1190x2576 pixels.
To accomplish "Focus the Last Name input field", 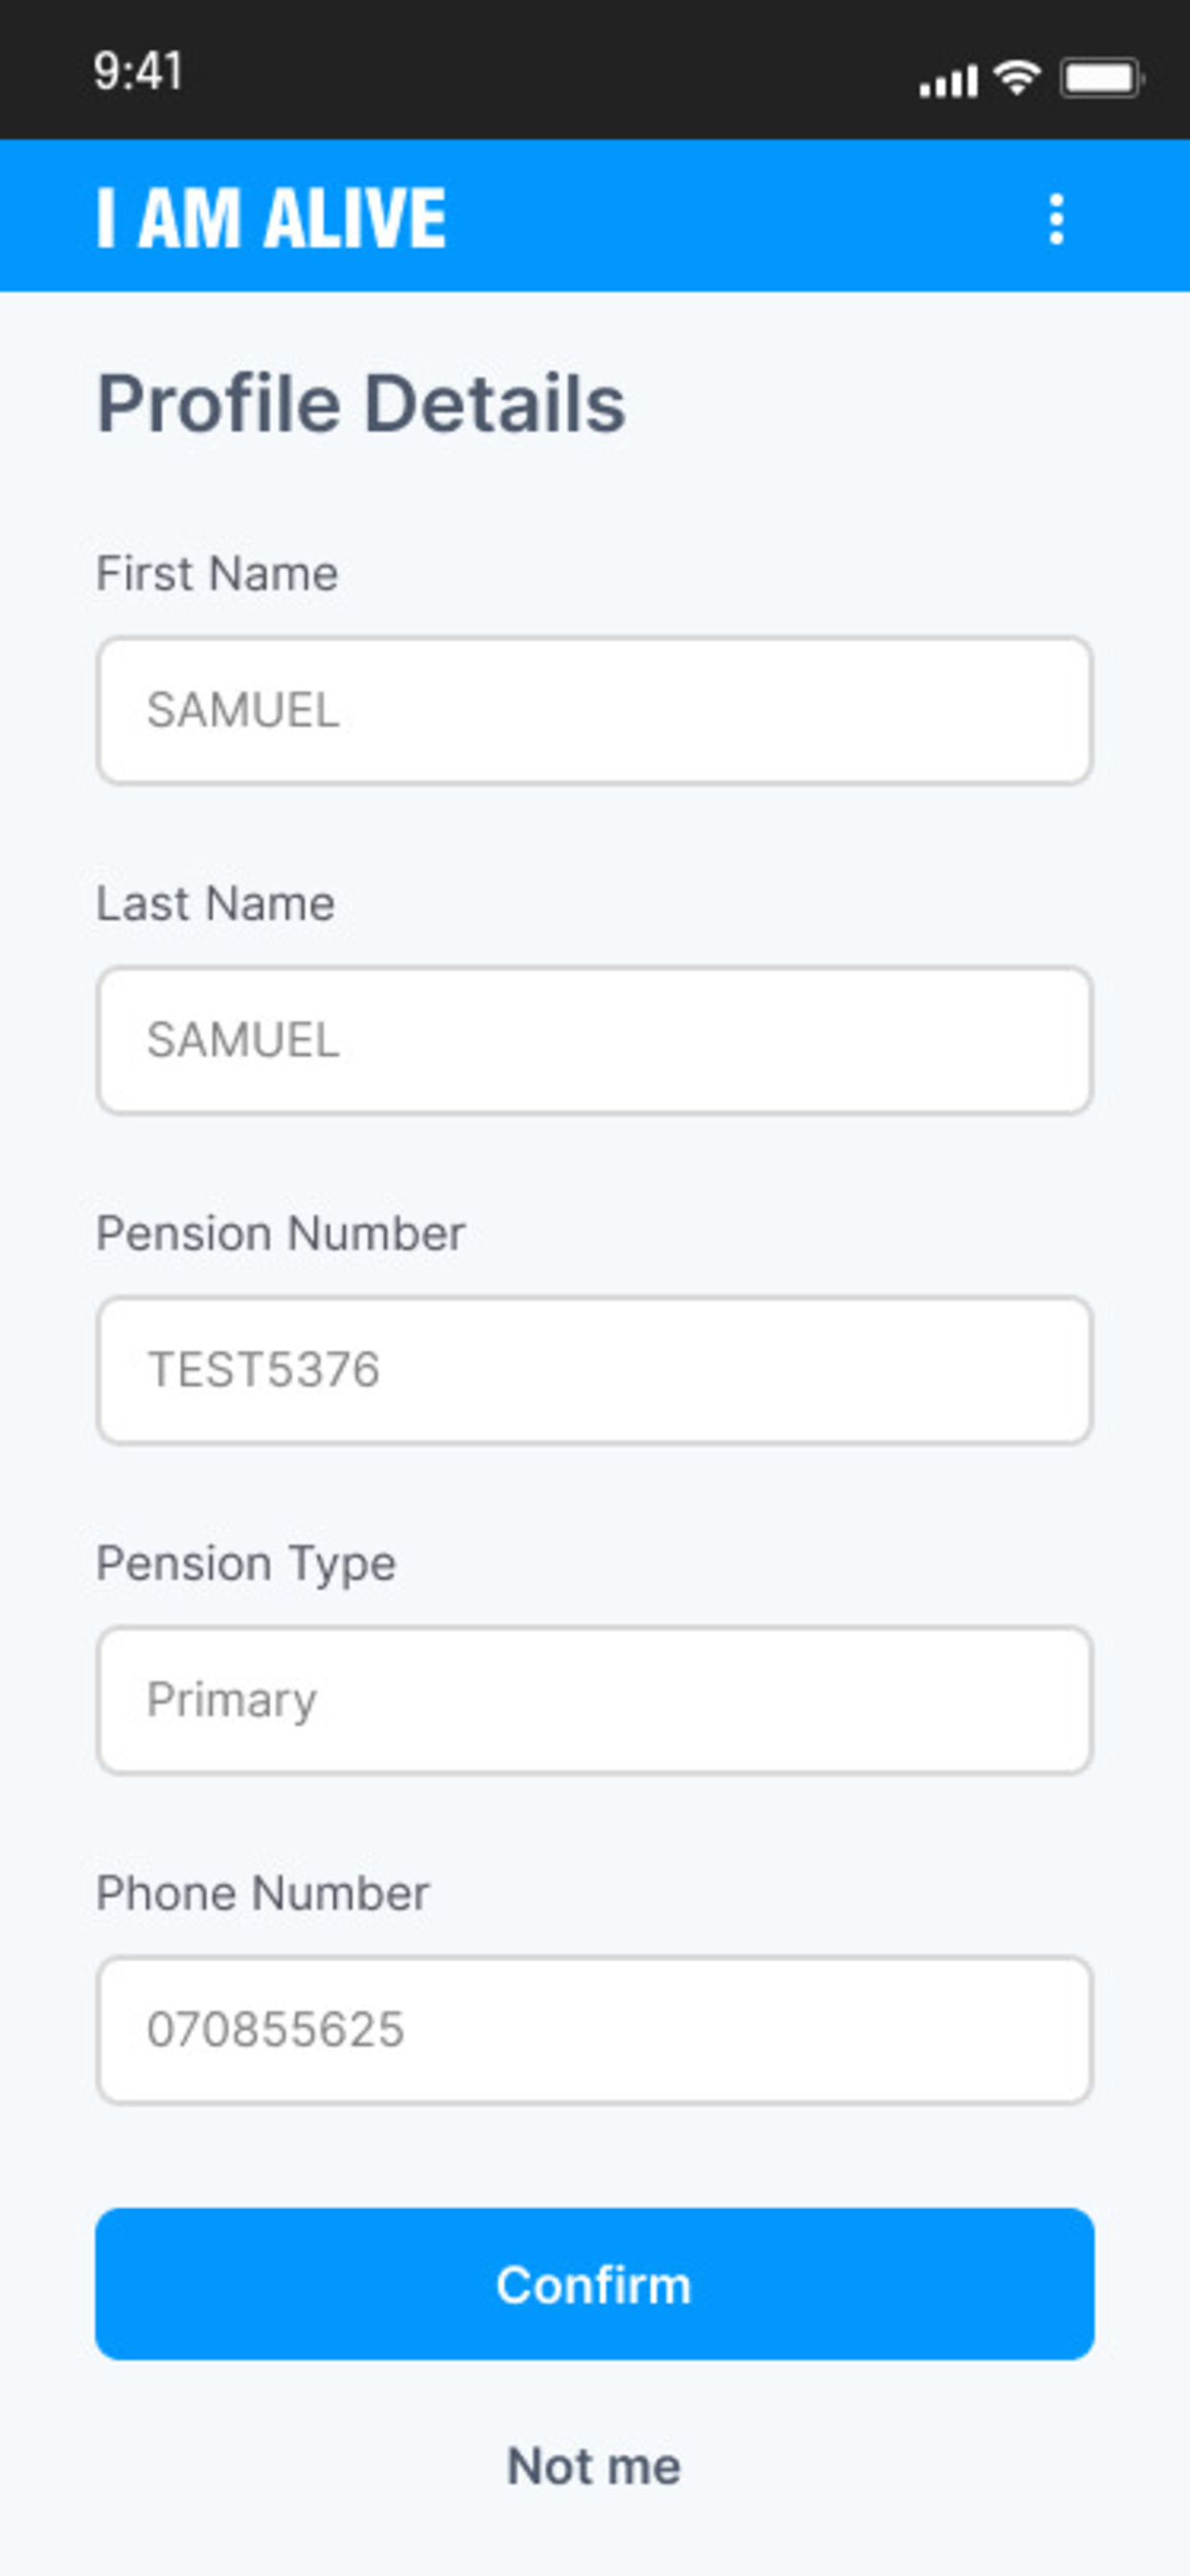I will point(594,1040).
